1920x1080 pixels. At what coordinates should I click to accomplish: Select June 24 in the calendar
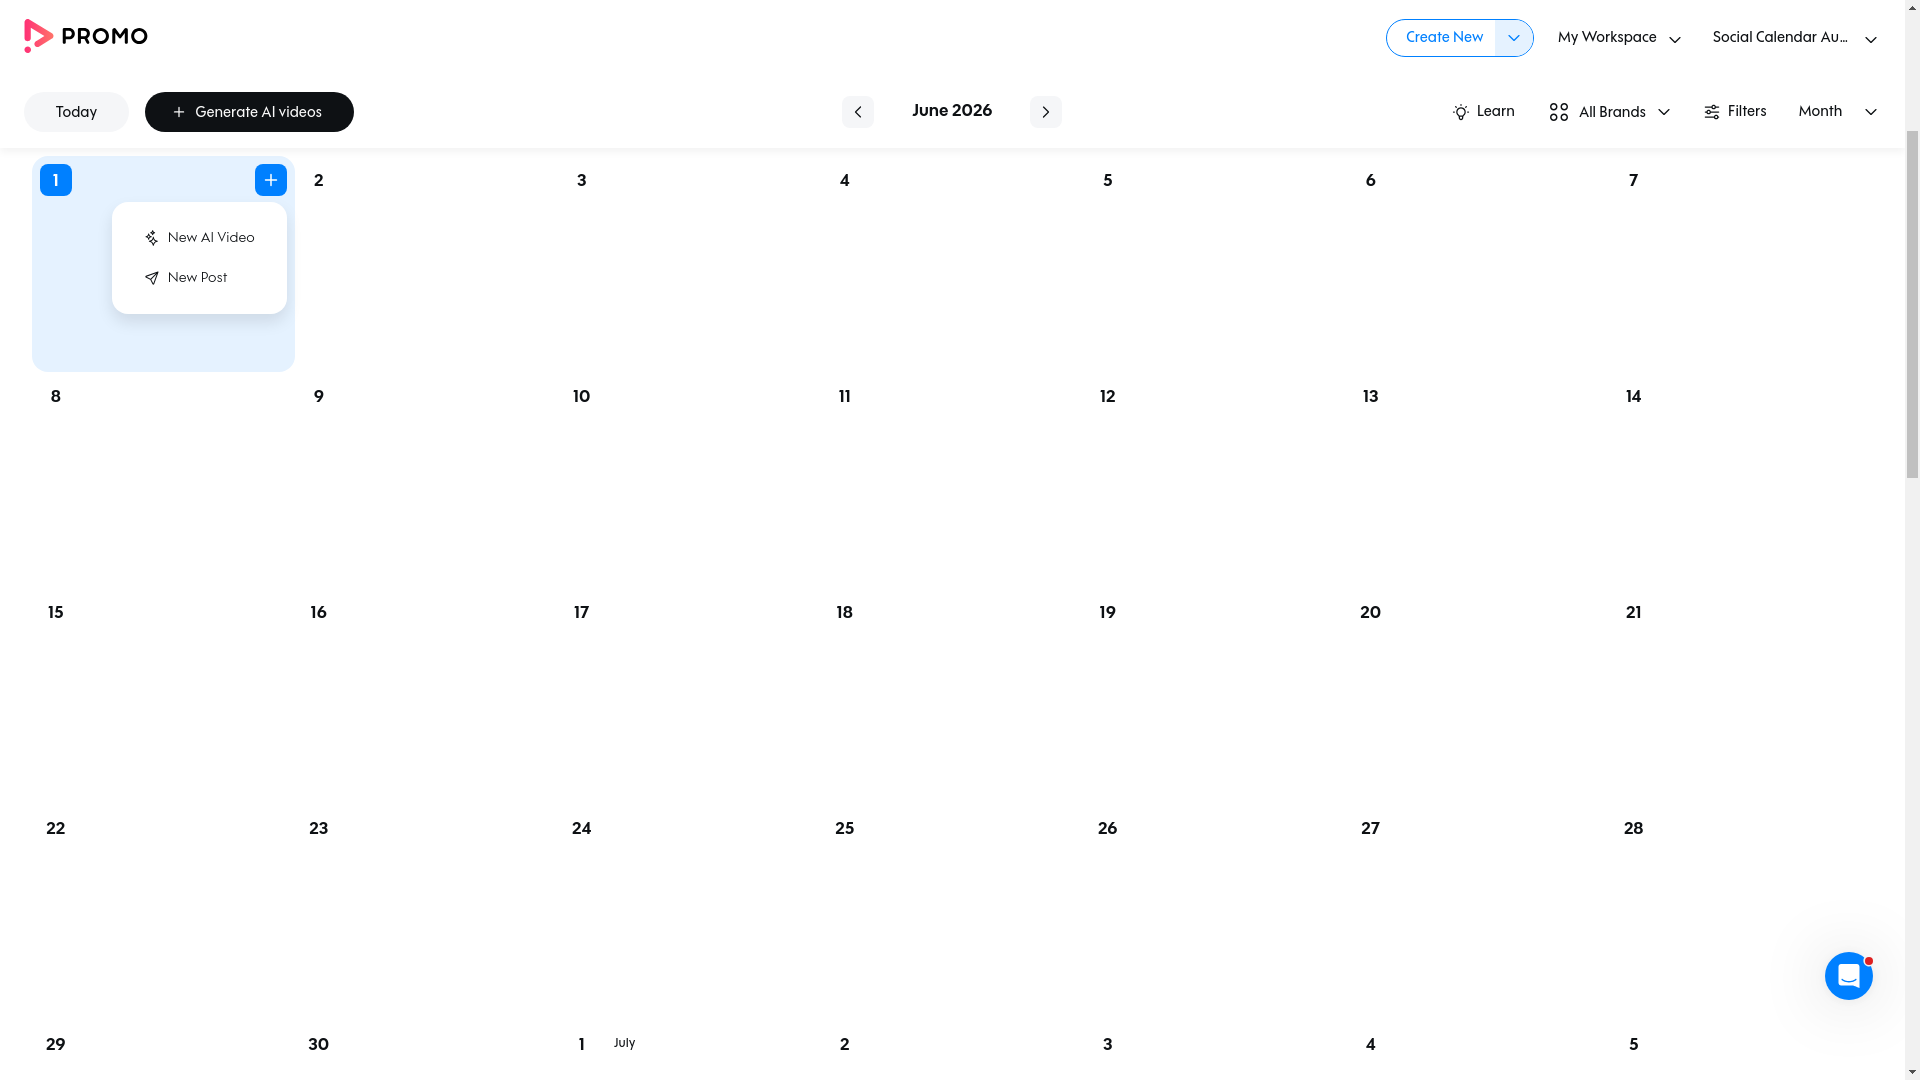582,829
